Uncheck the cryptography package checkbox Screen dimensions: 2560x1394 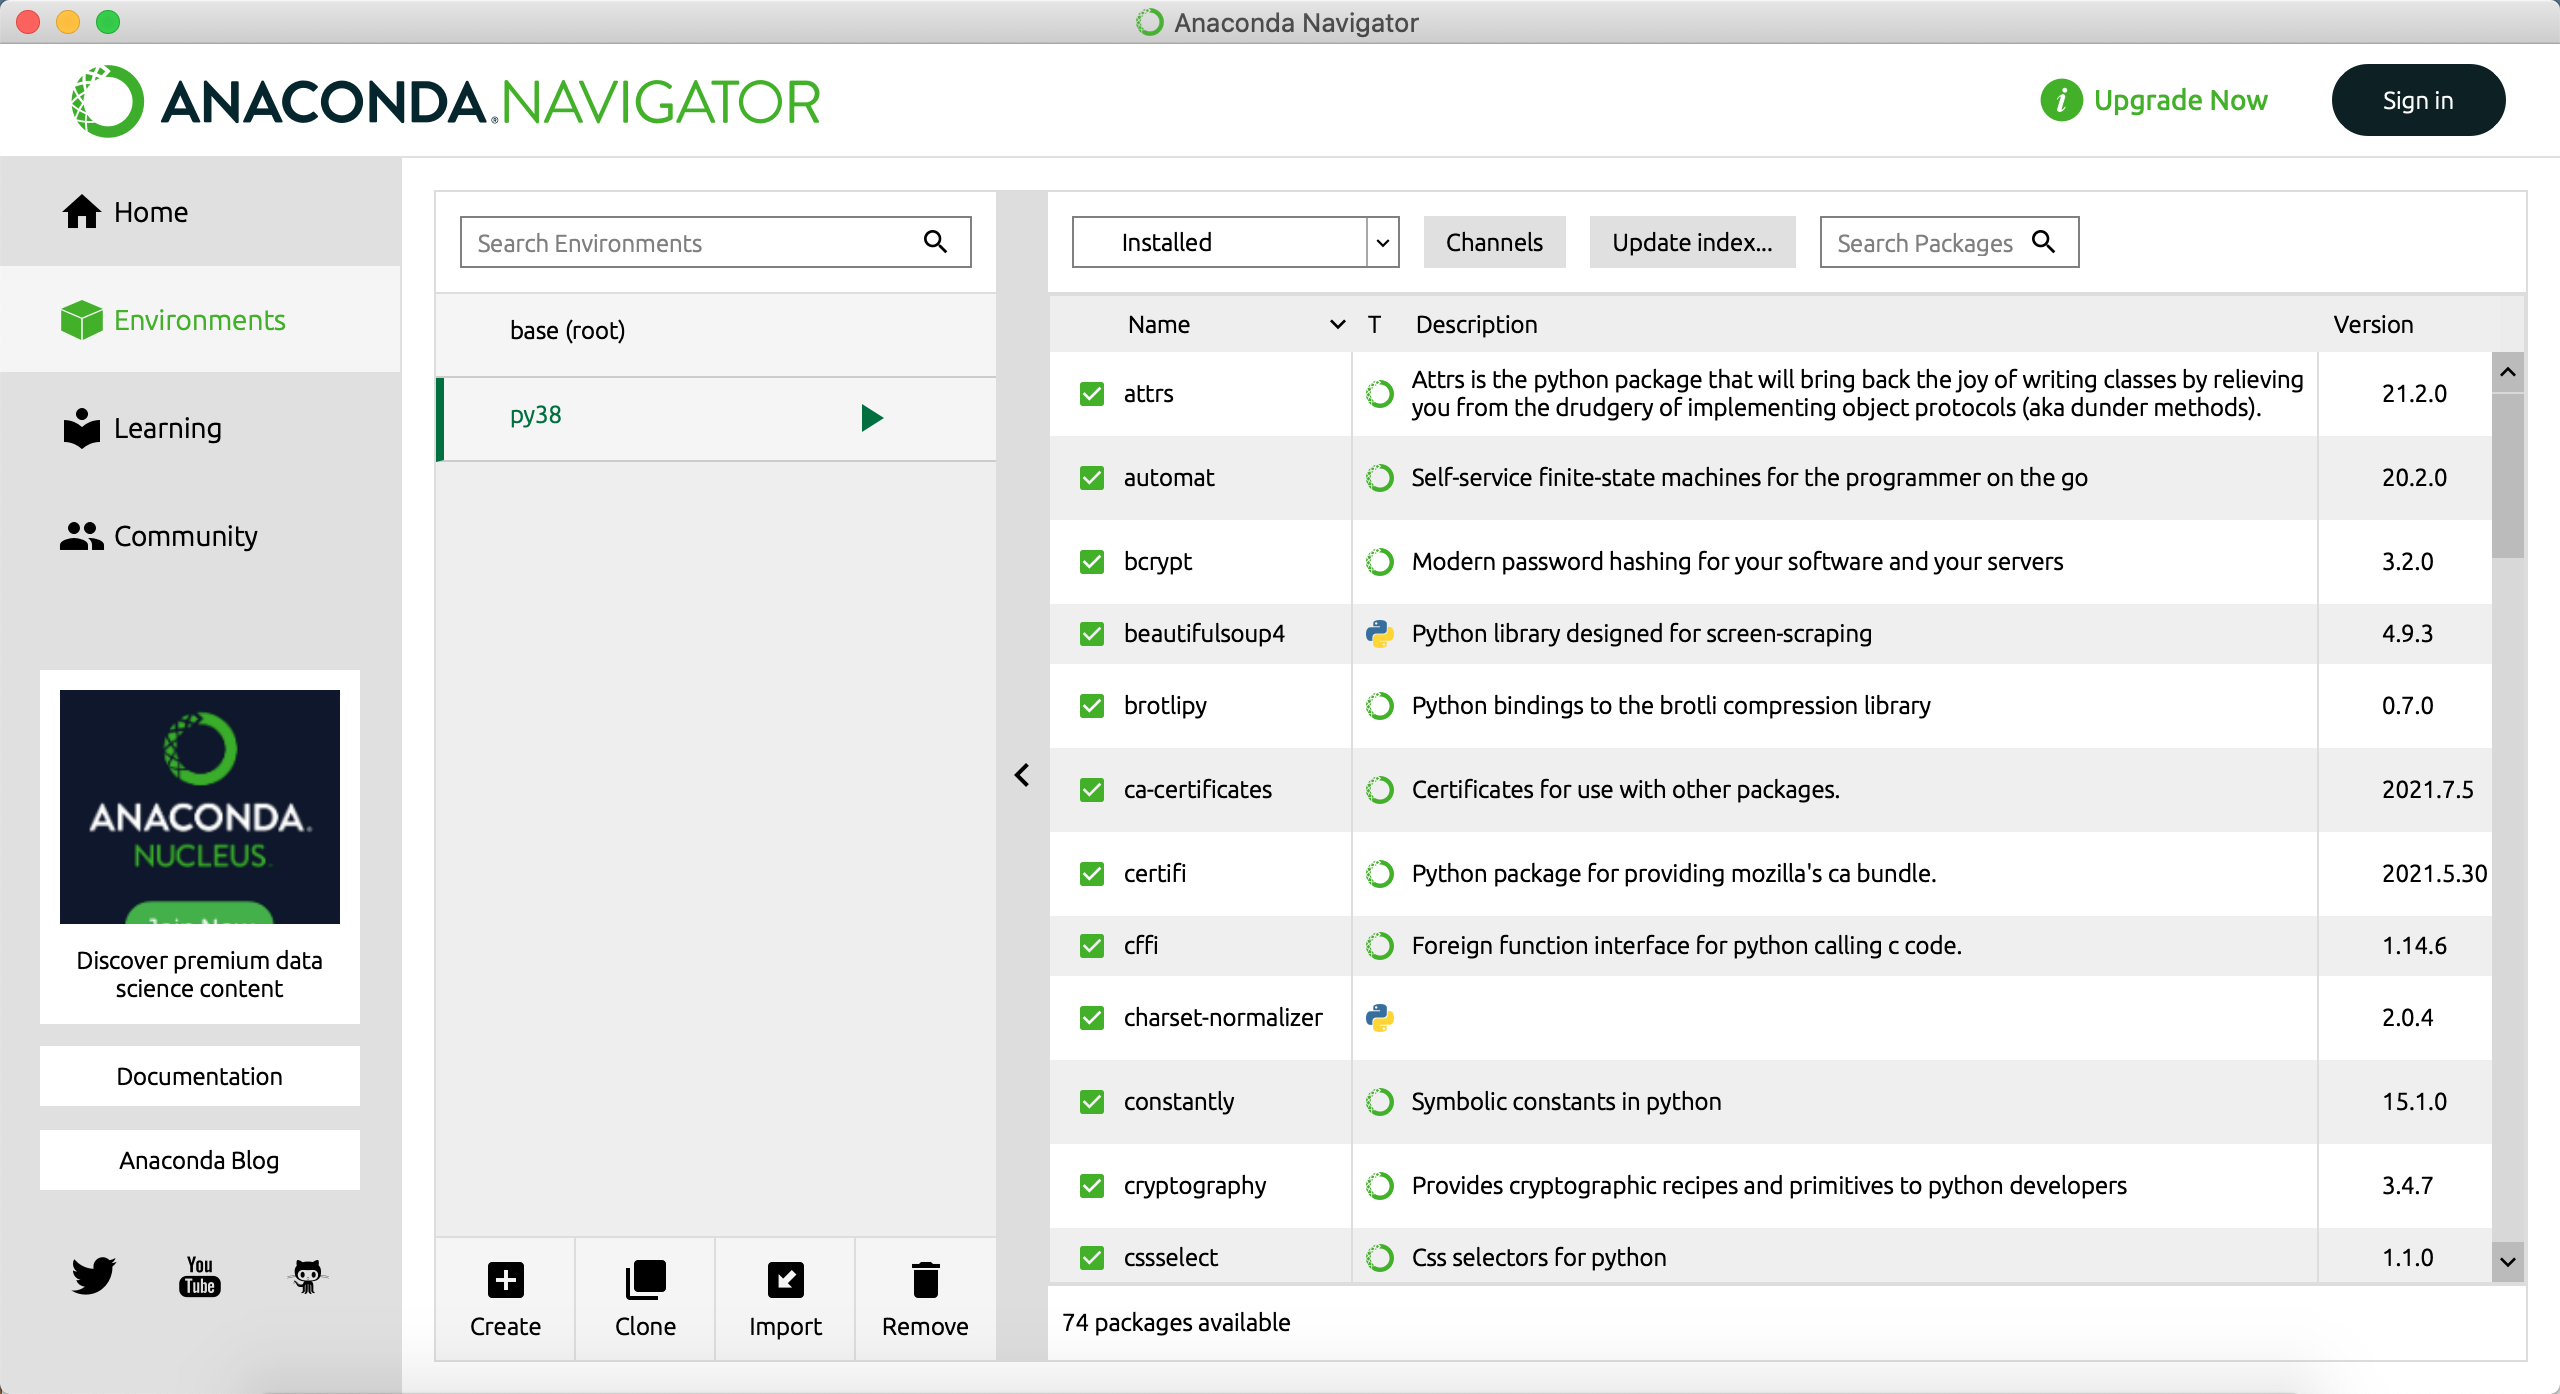(x=1092, y=1186)
